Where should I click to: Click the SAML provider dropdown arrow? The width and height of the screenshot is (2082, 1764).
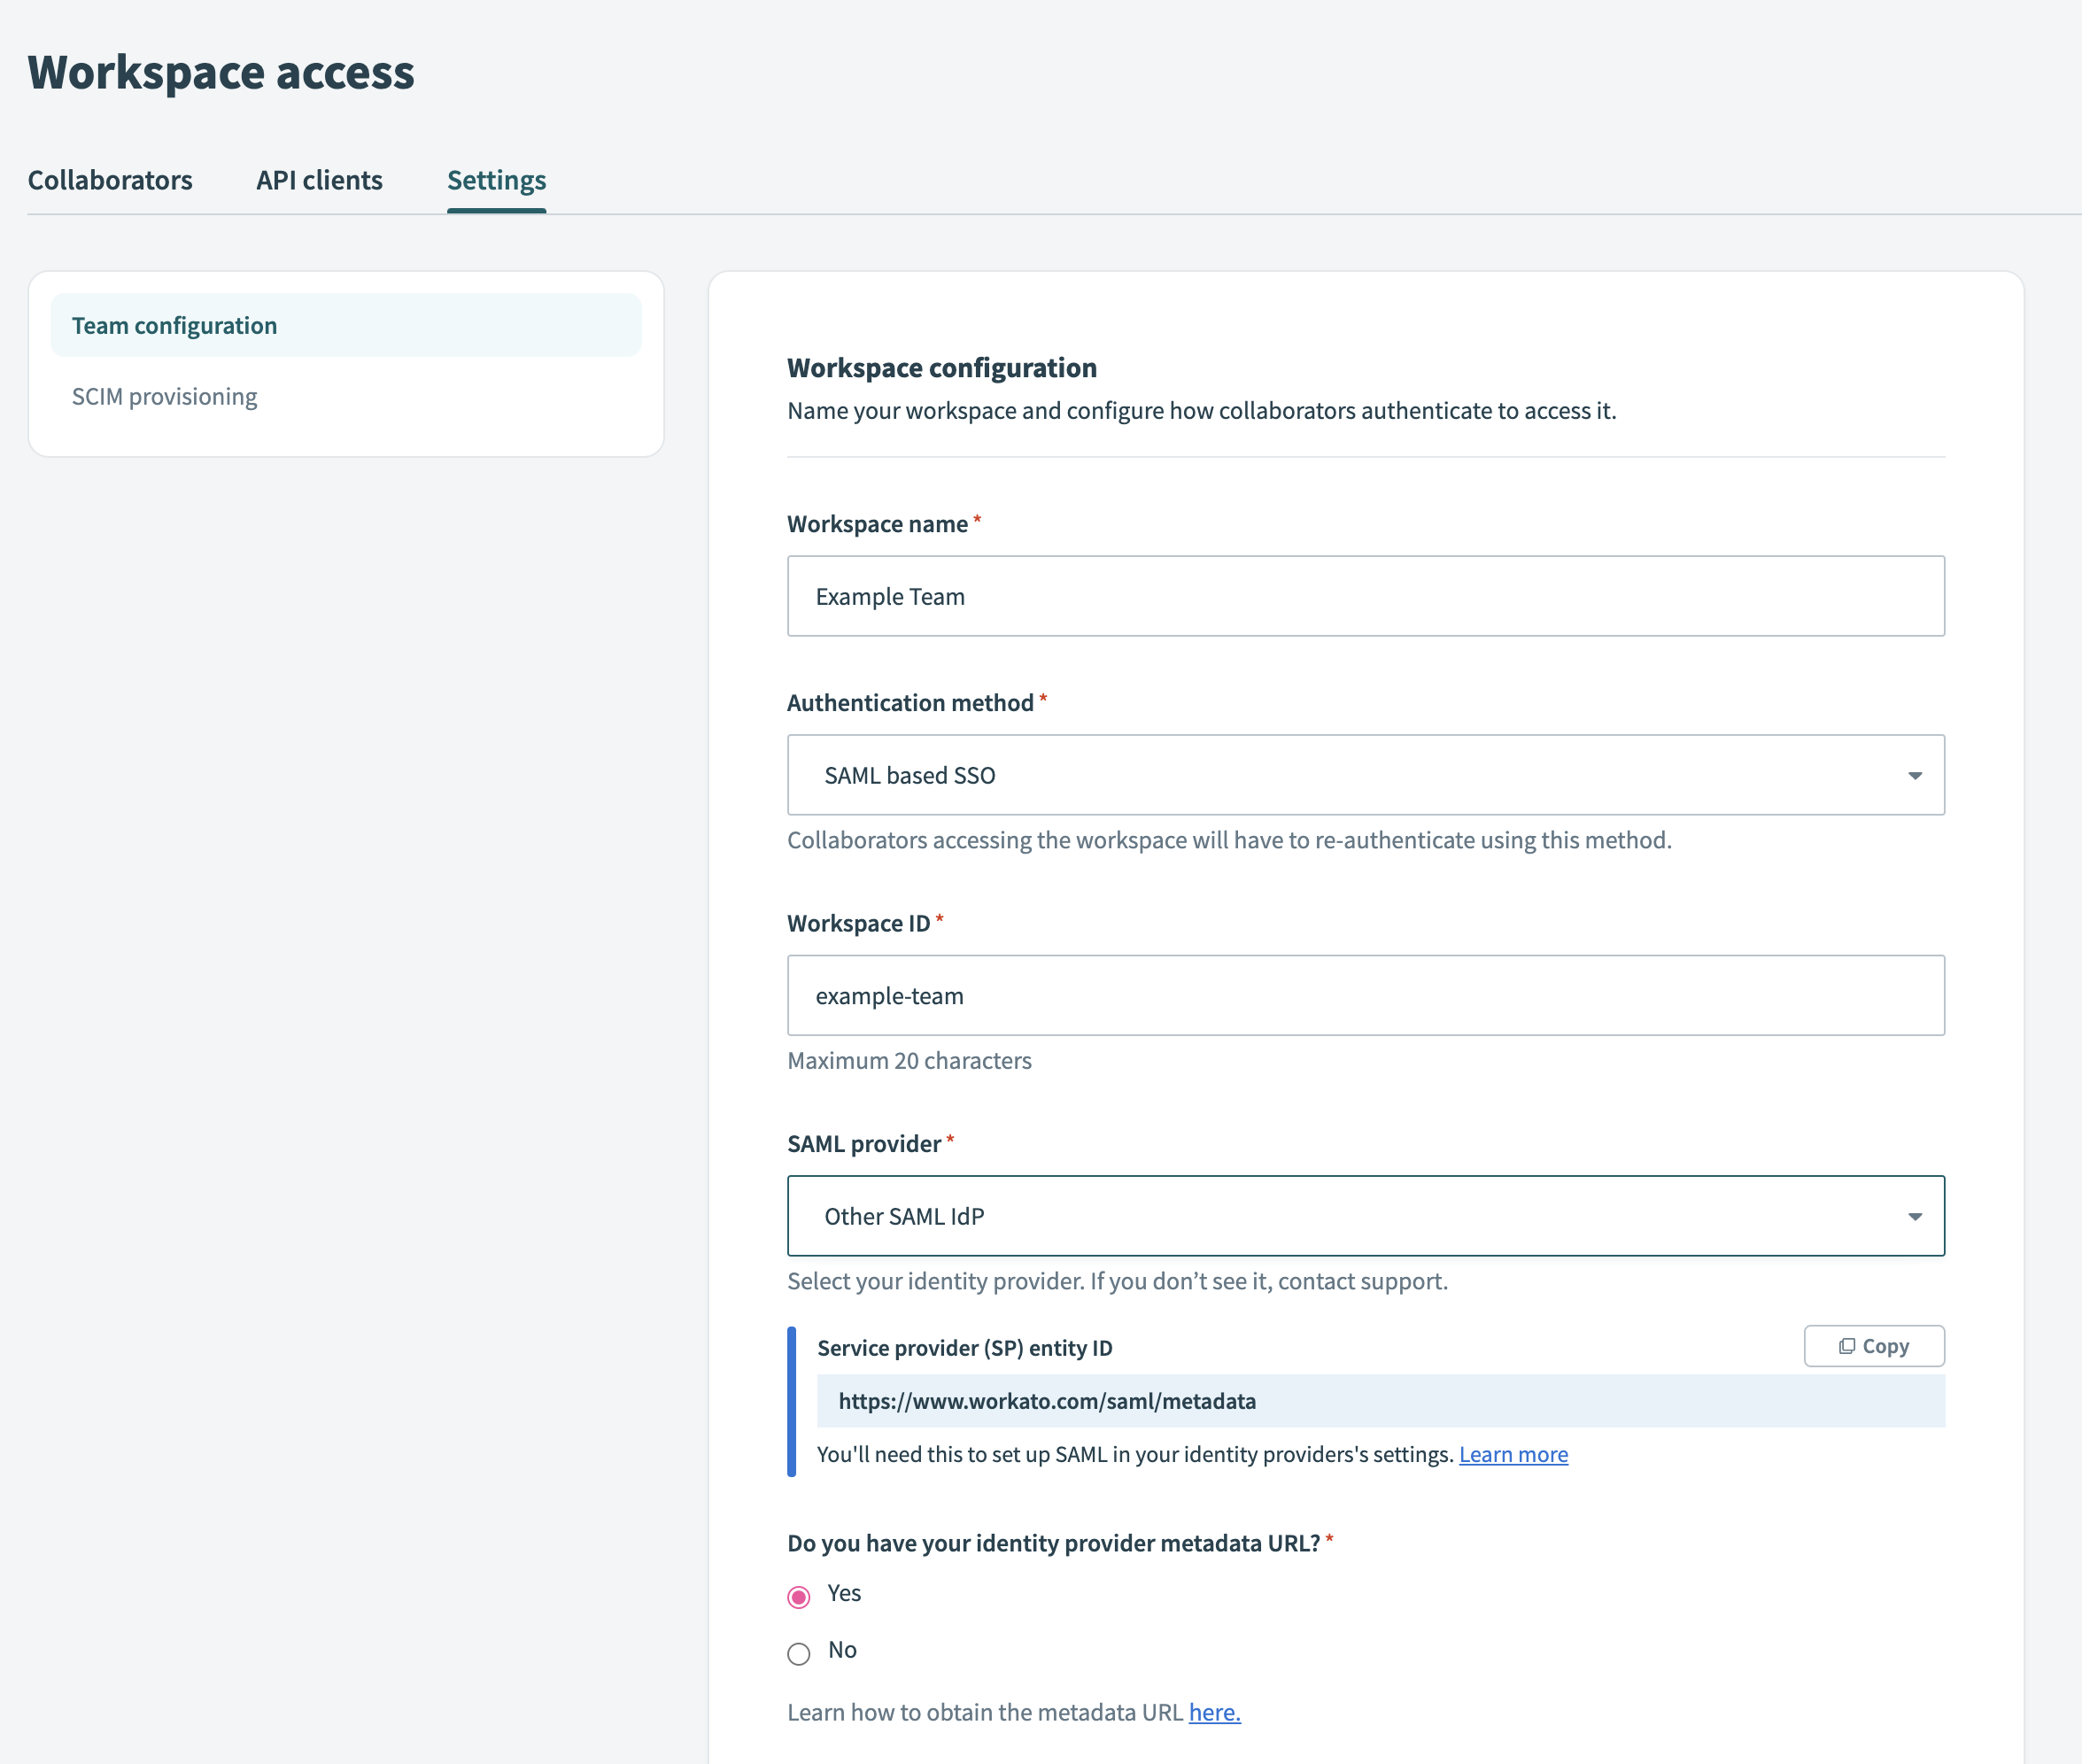click(x=1915, y=1216)
